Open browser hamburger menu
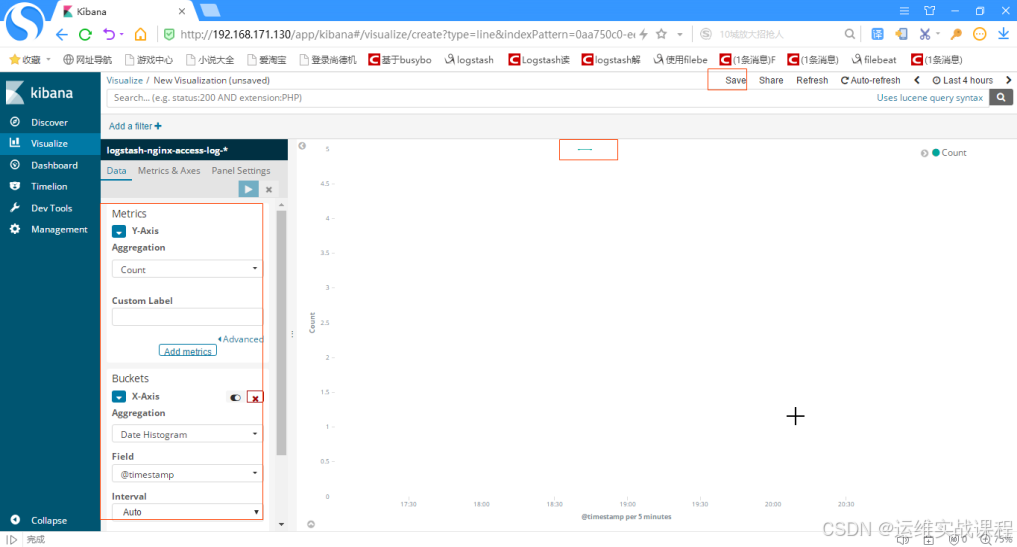 [x=904, y=11]
